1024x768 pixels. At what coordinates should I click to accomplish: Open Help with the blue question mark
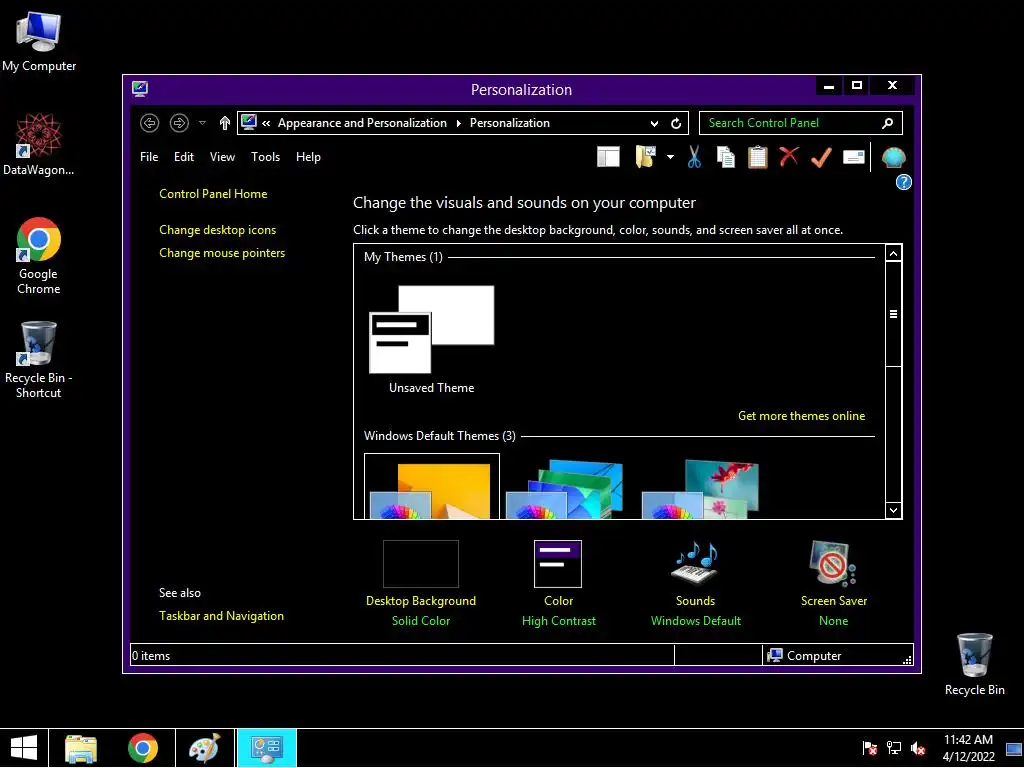pos(903,182)
